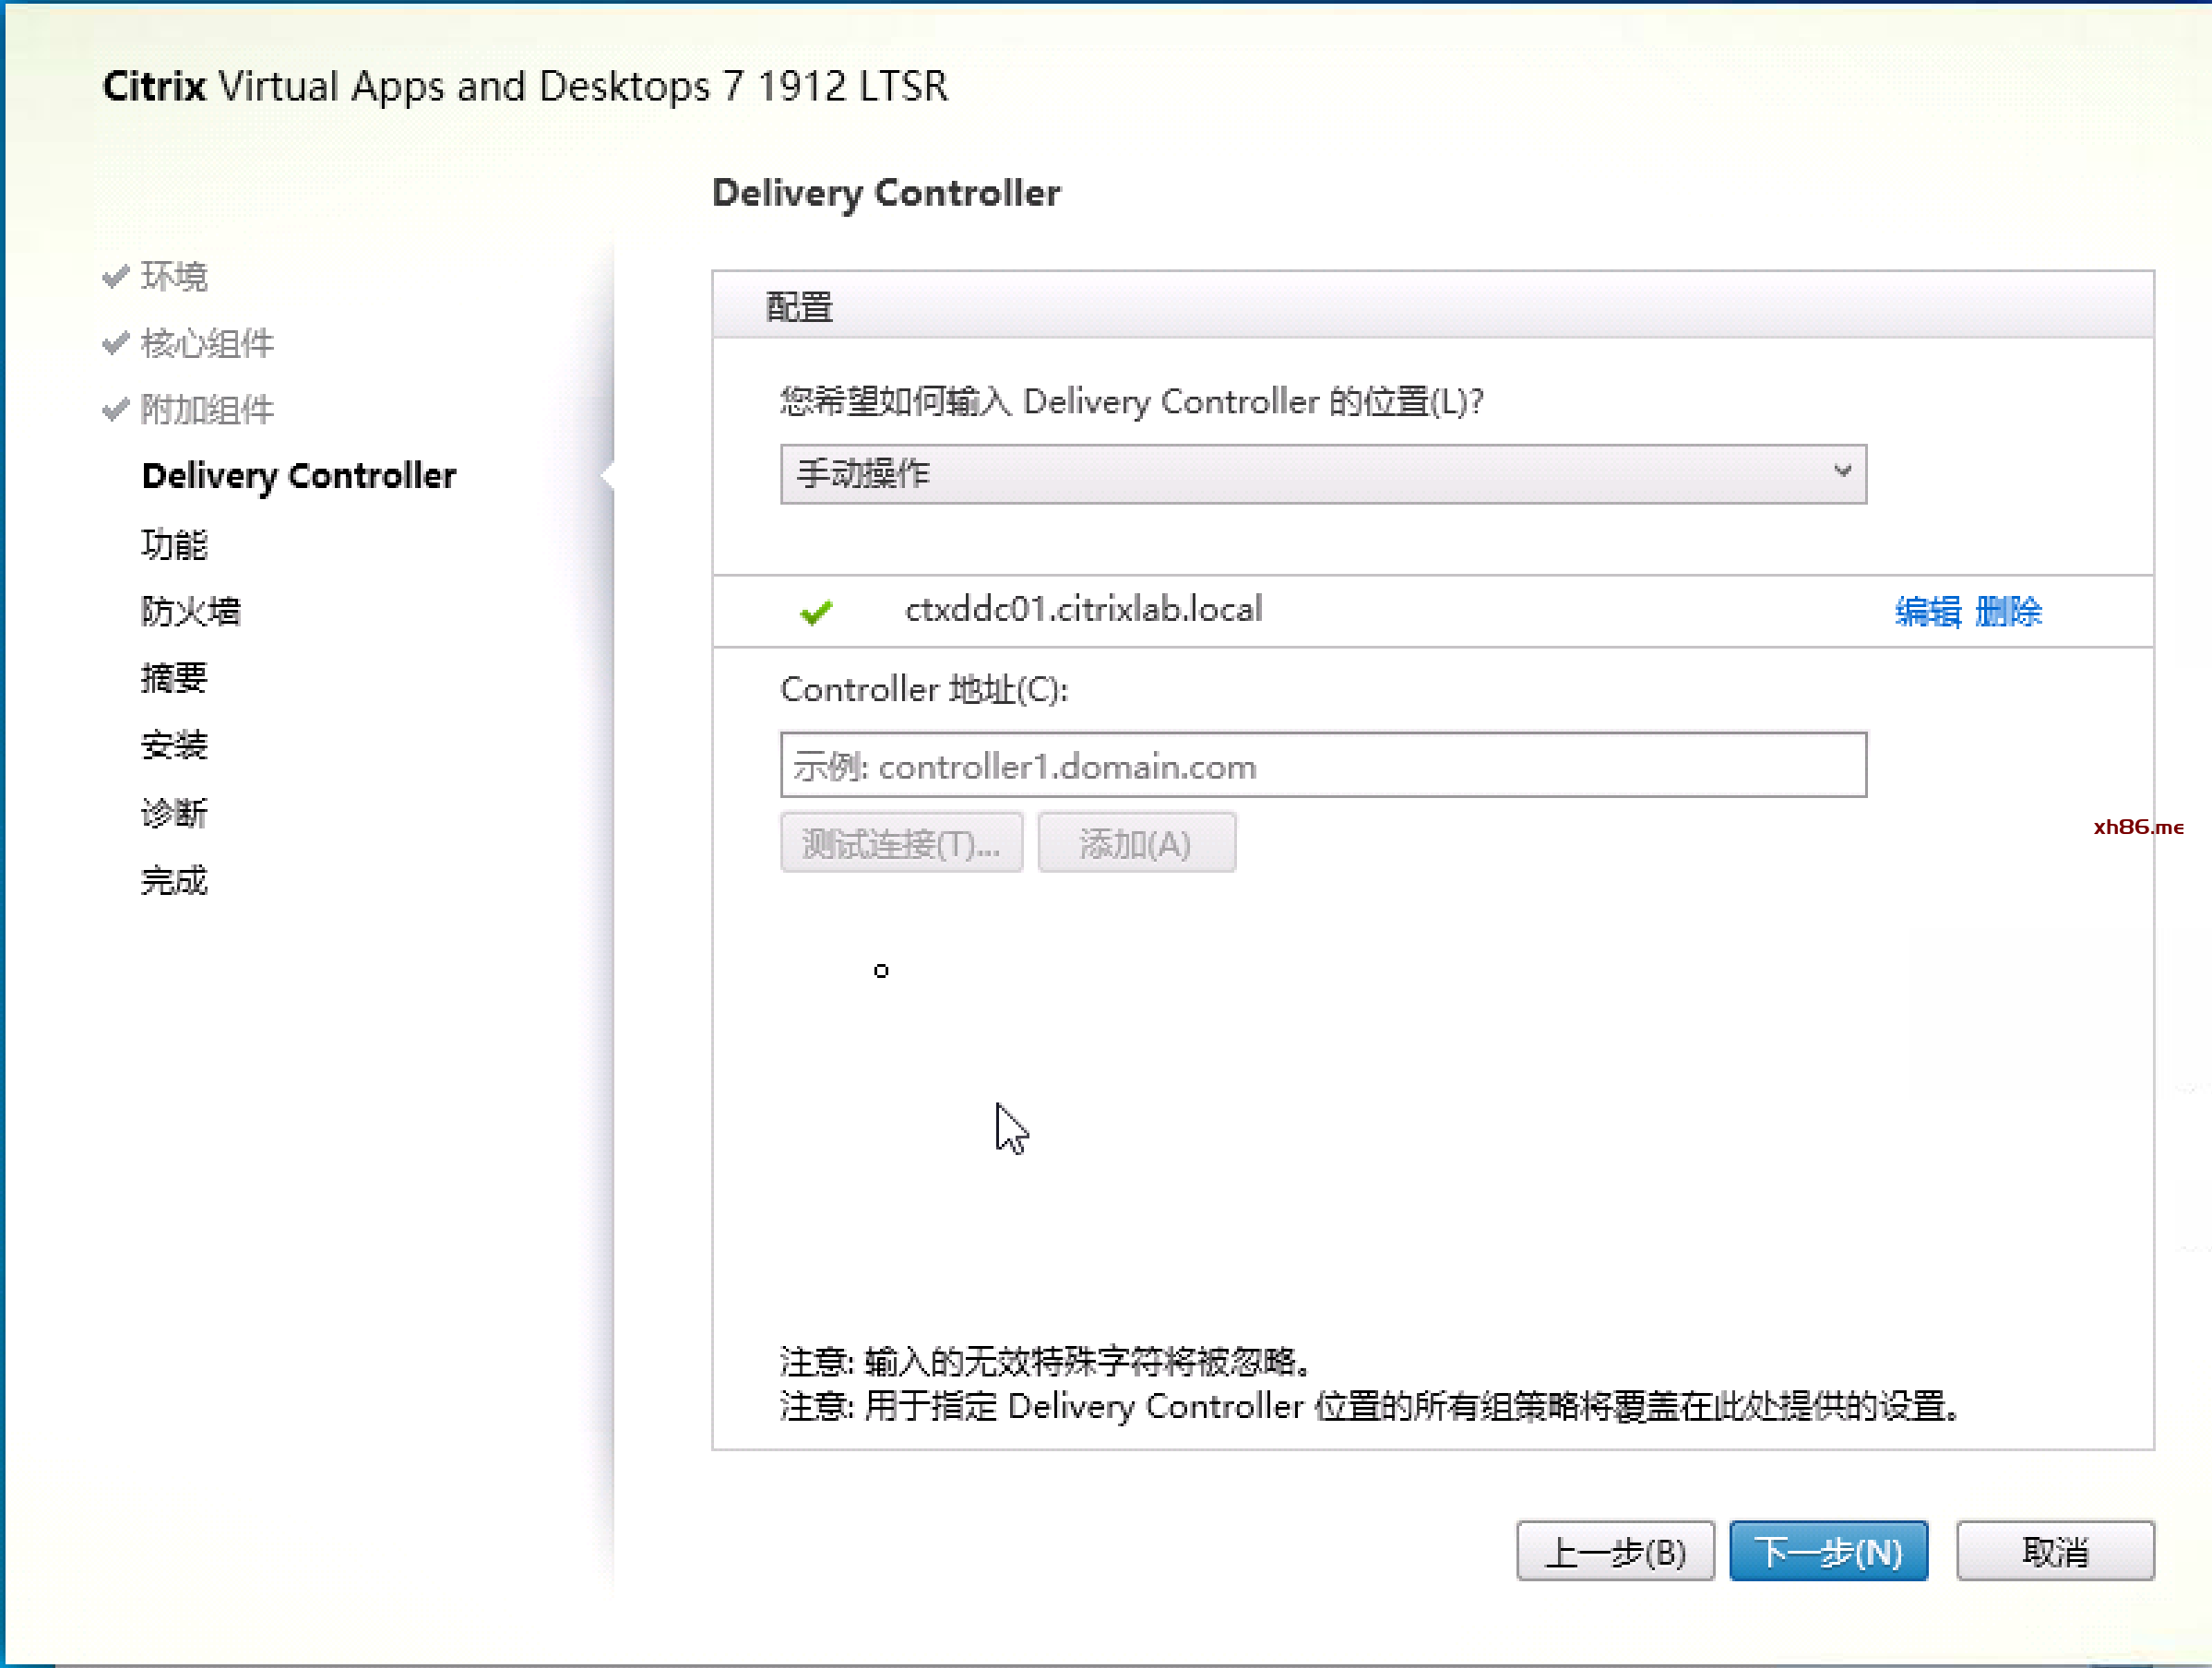Screen dimensions: 2212x1668
Task: Select the Delivery Controller step in sidebar
Action: coord(298,476)
